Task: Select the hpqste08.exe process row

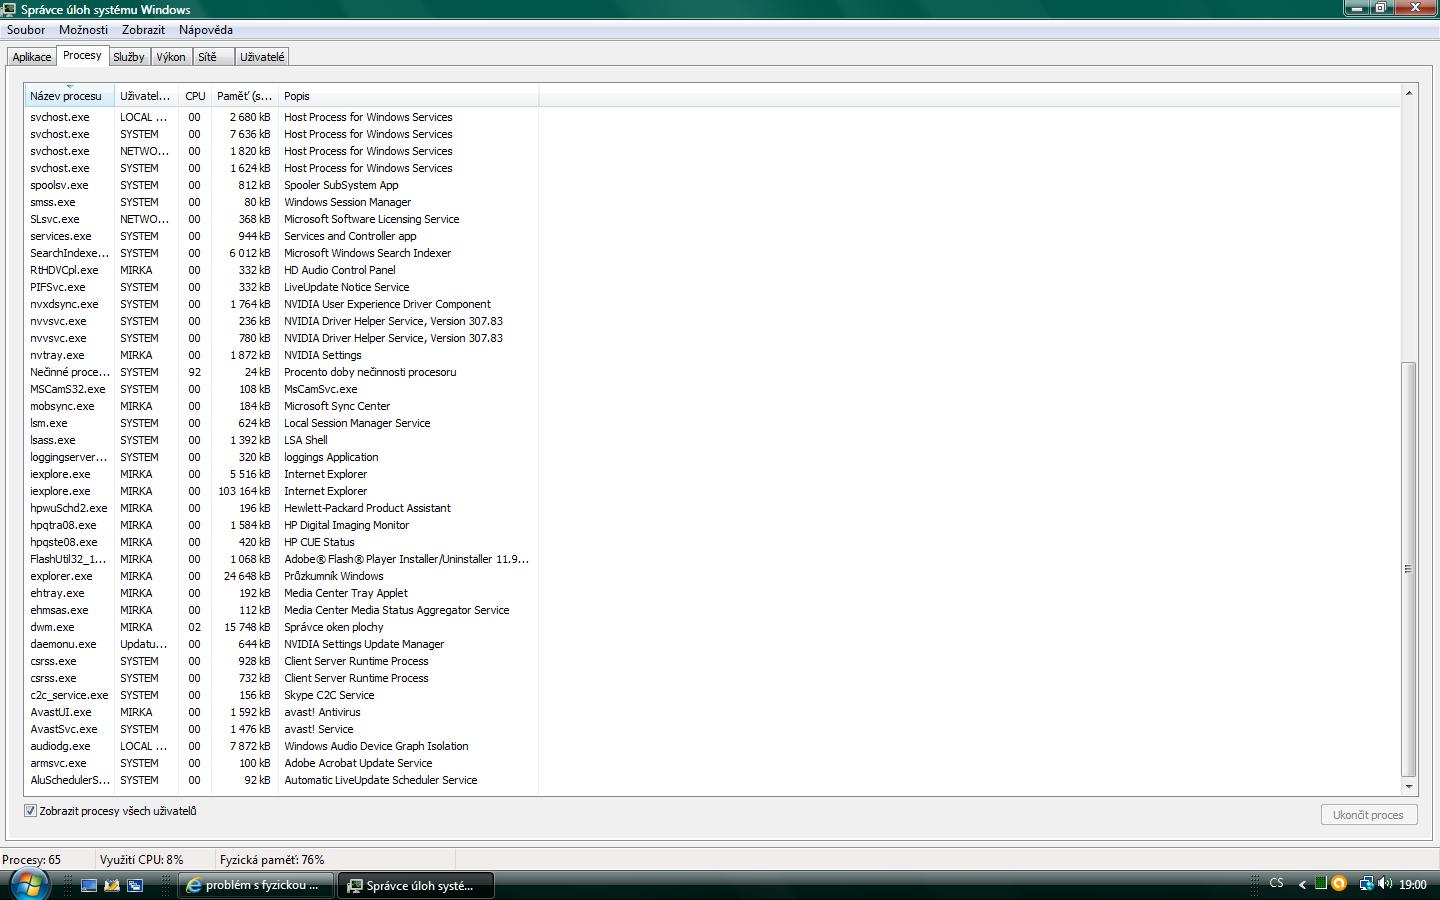Action: click(x=280, y=542)
